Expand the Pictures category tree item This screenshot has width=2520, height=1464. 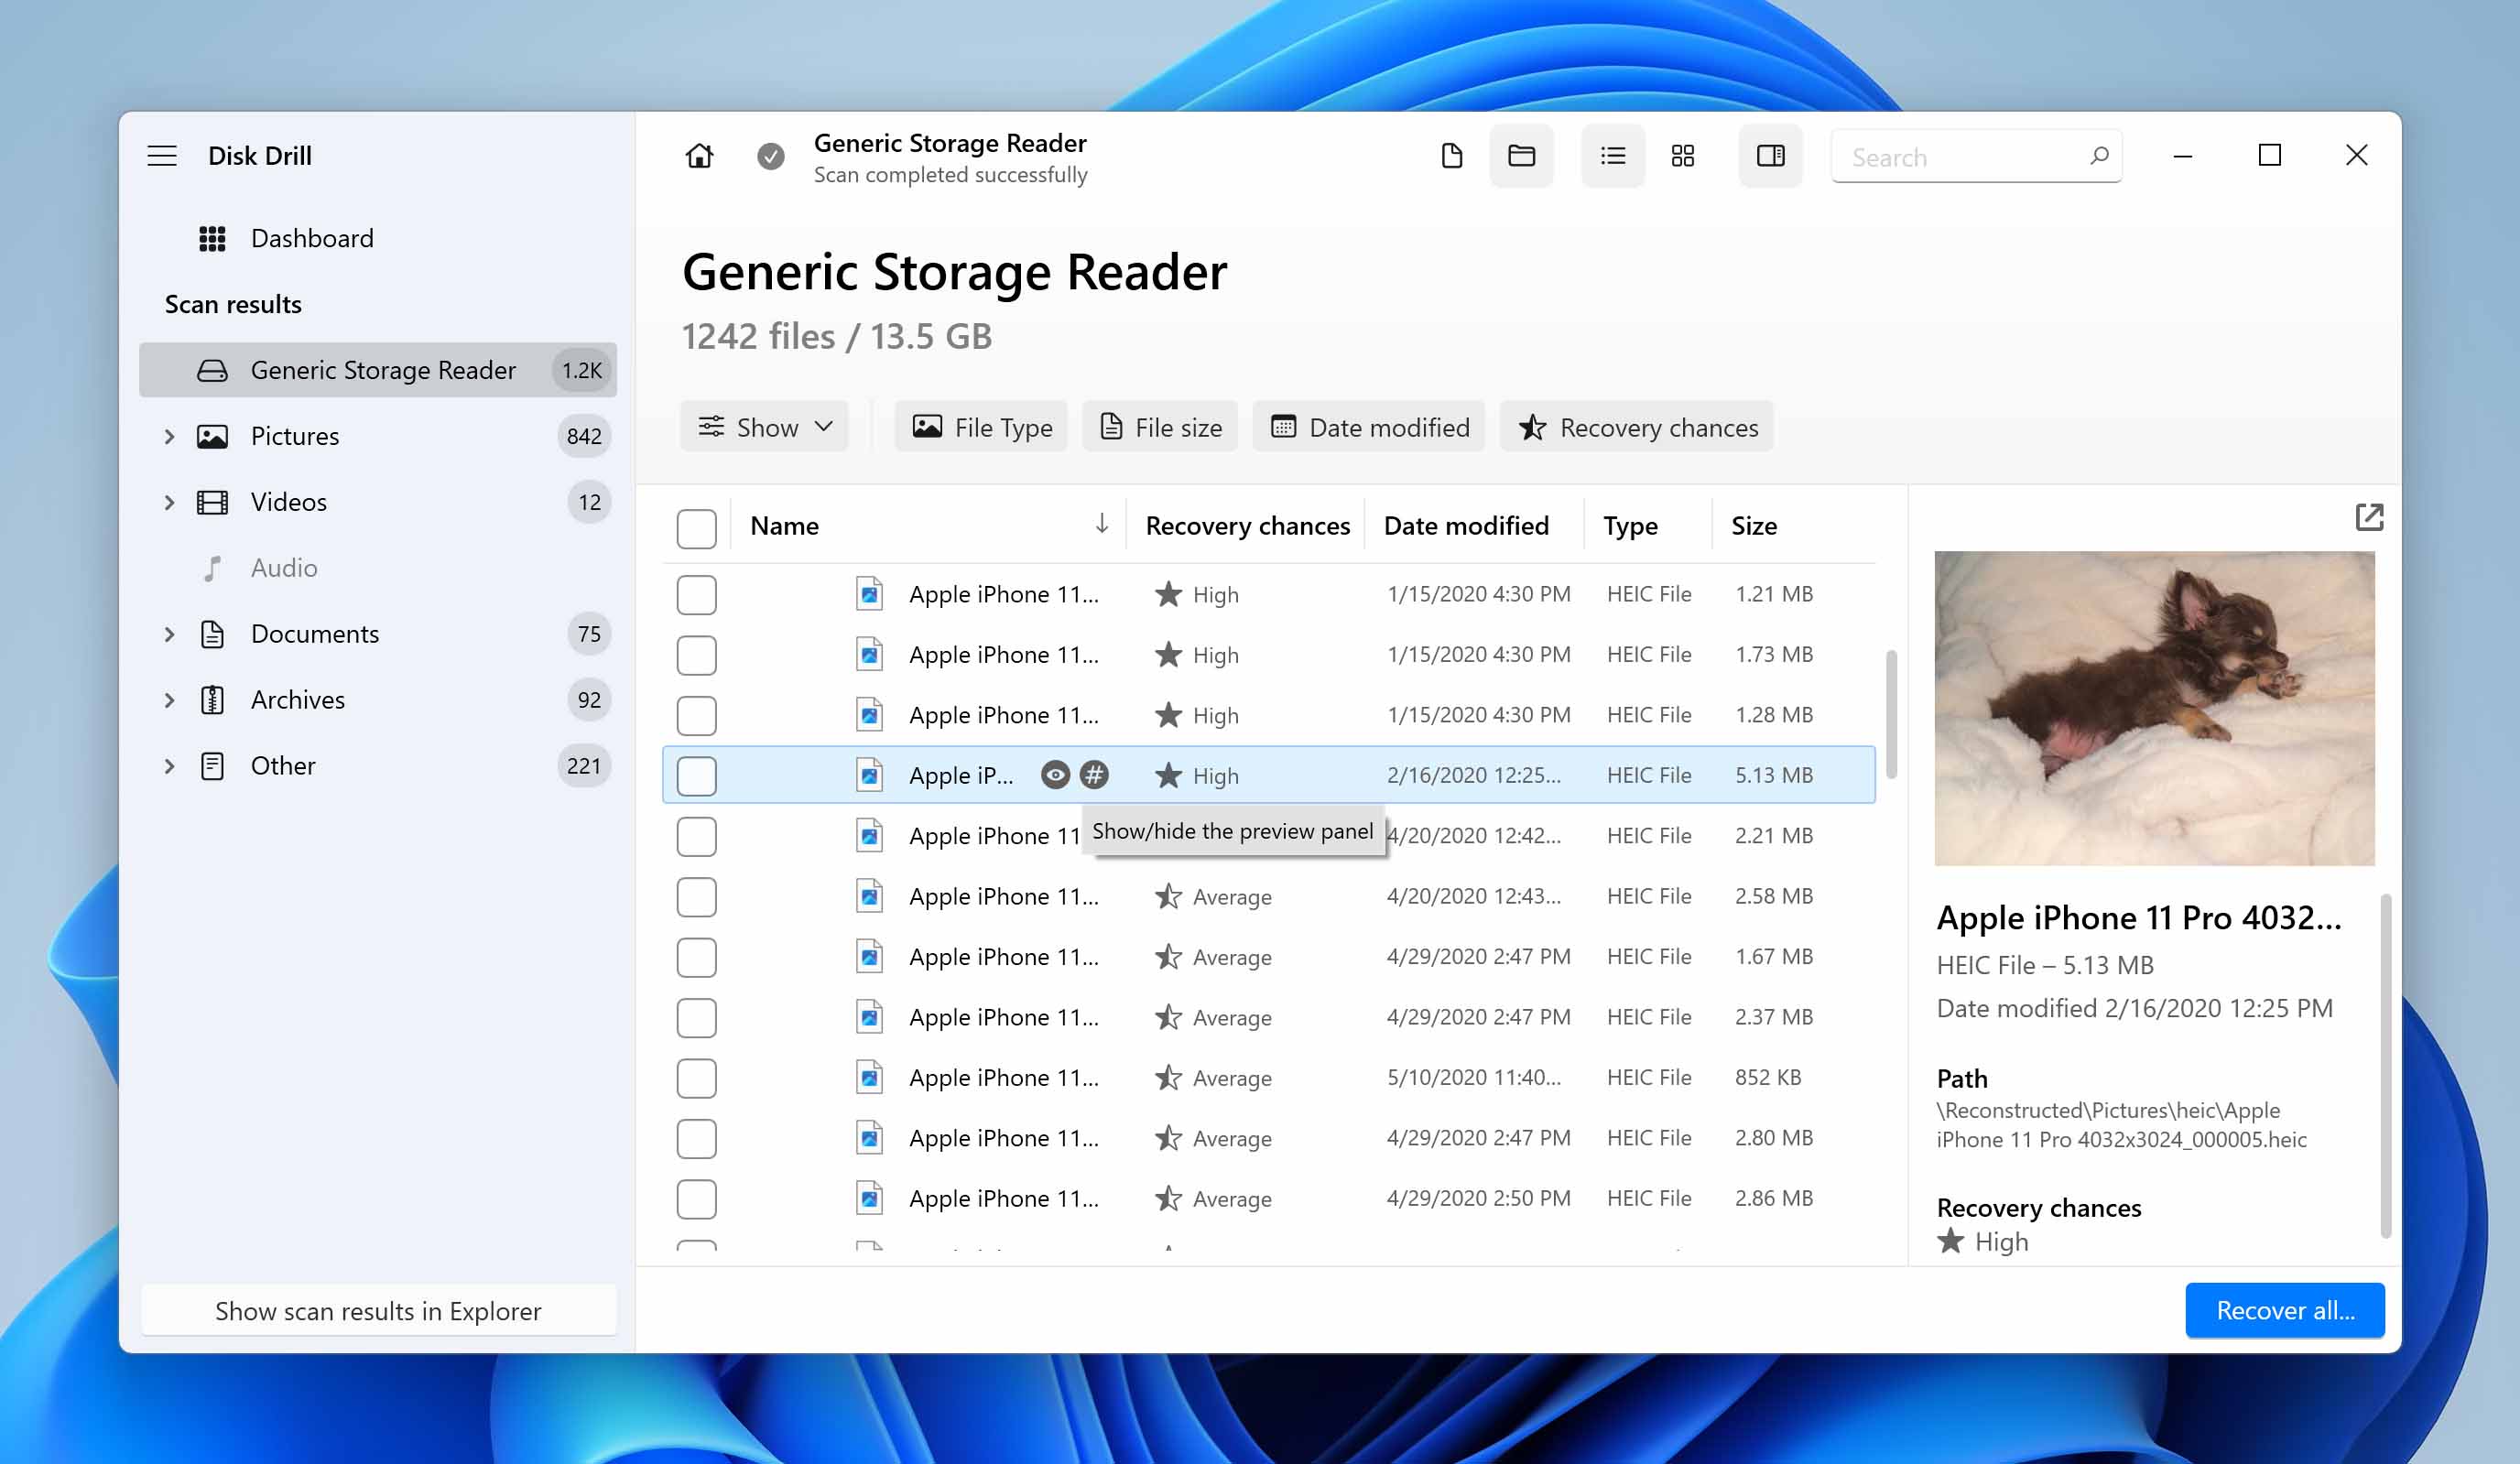click(x=169, y=436)
